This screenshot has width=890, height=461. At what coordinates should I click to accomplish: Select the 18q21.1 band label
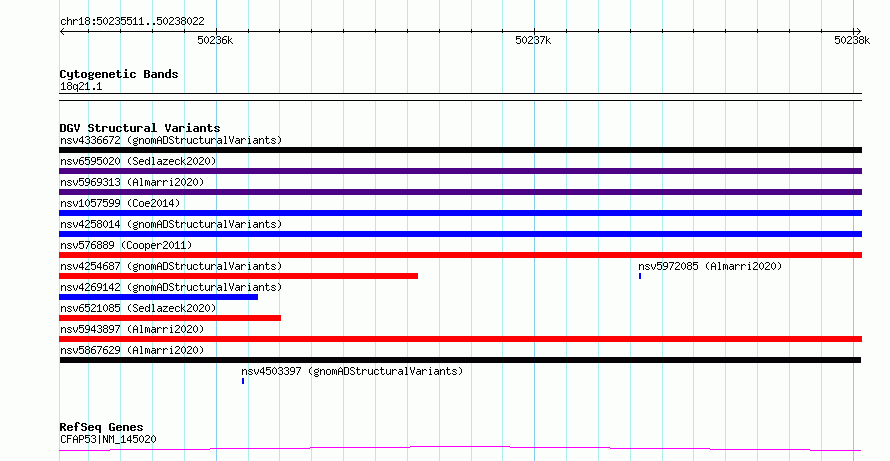click(81, 87)
